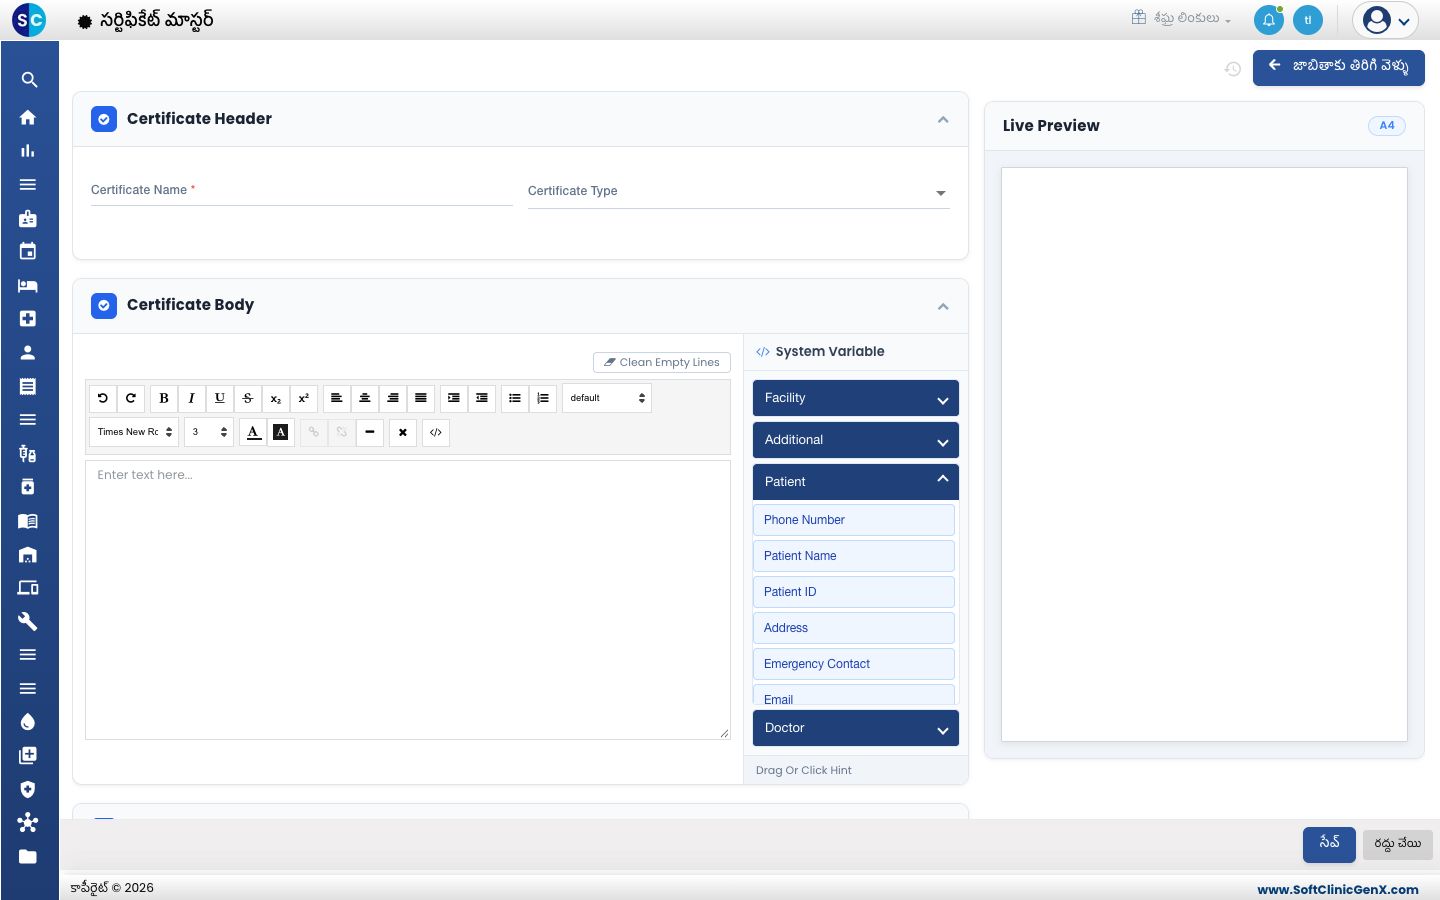Insert a horizontal line in editor

tap(370, 432)
